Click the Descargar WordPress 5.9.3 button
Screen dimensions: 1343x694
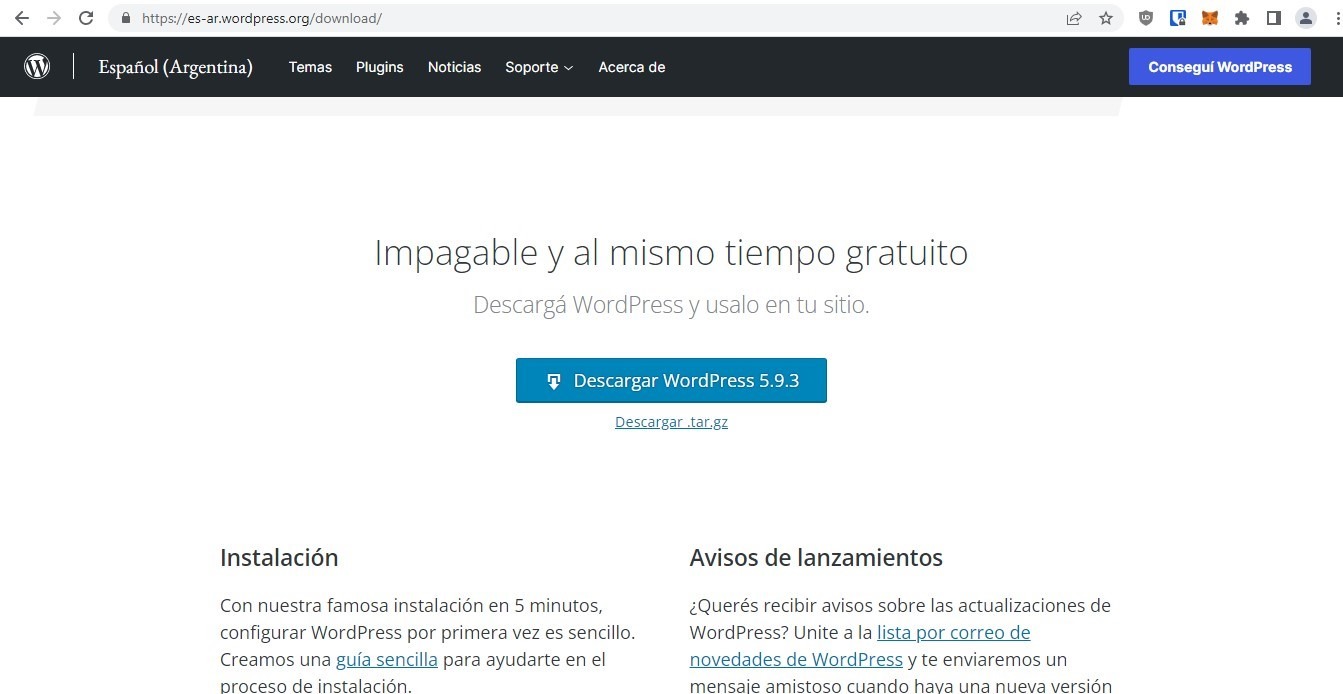[671, 381]
